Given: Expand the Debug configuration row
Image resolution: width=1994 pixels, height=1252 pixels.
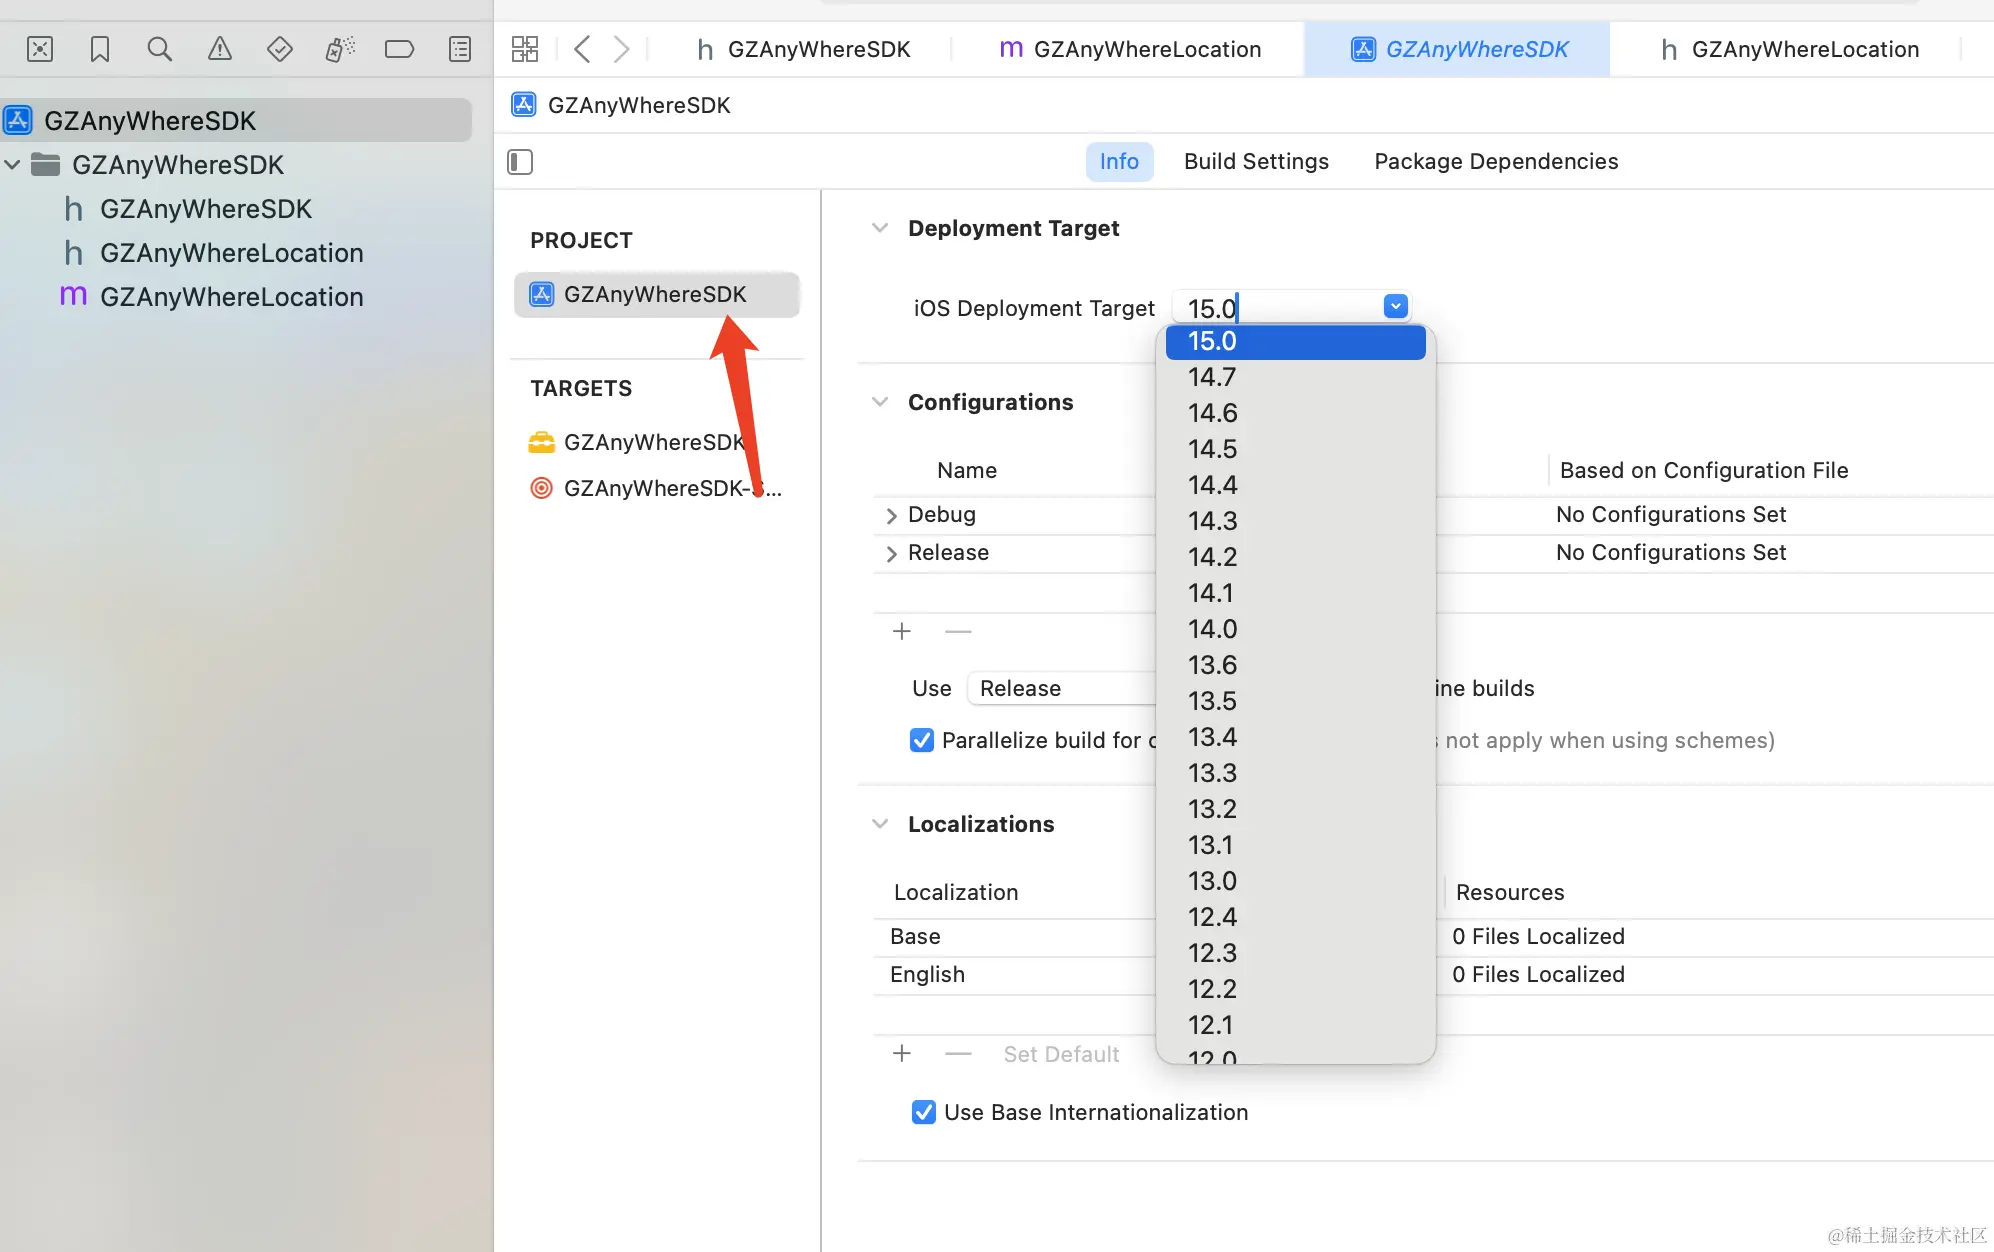Looking at the screenshot, I should pyautogui.click(x=891, y=515).
